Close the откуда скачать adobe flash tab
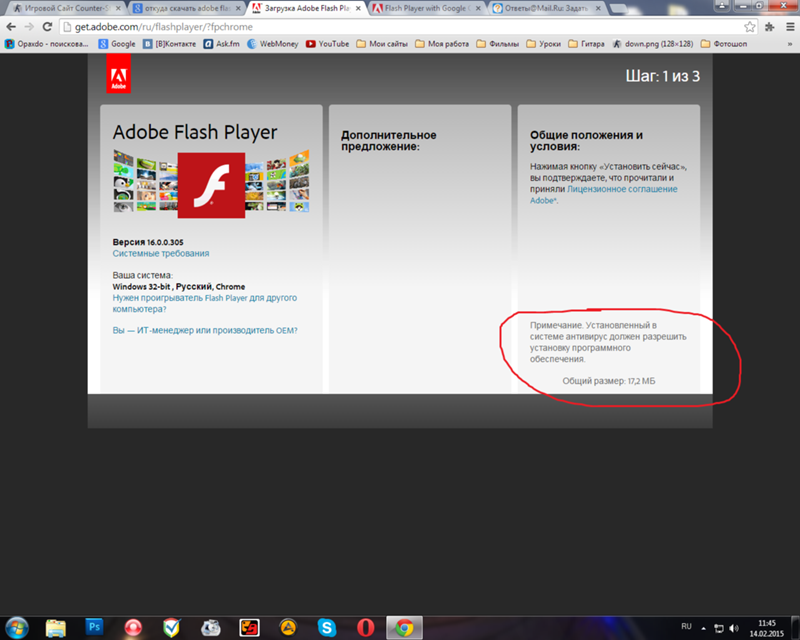 coord(238,8)
